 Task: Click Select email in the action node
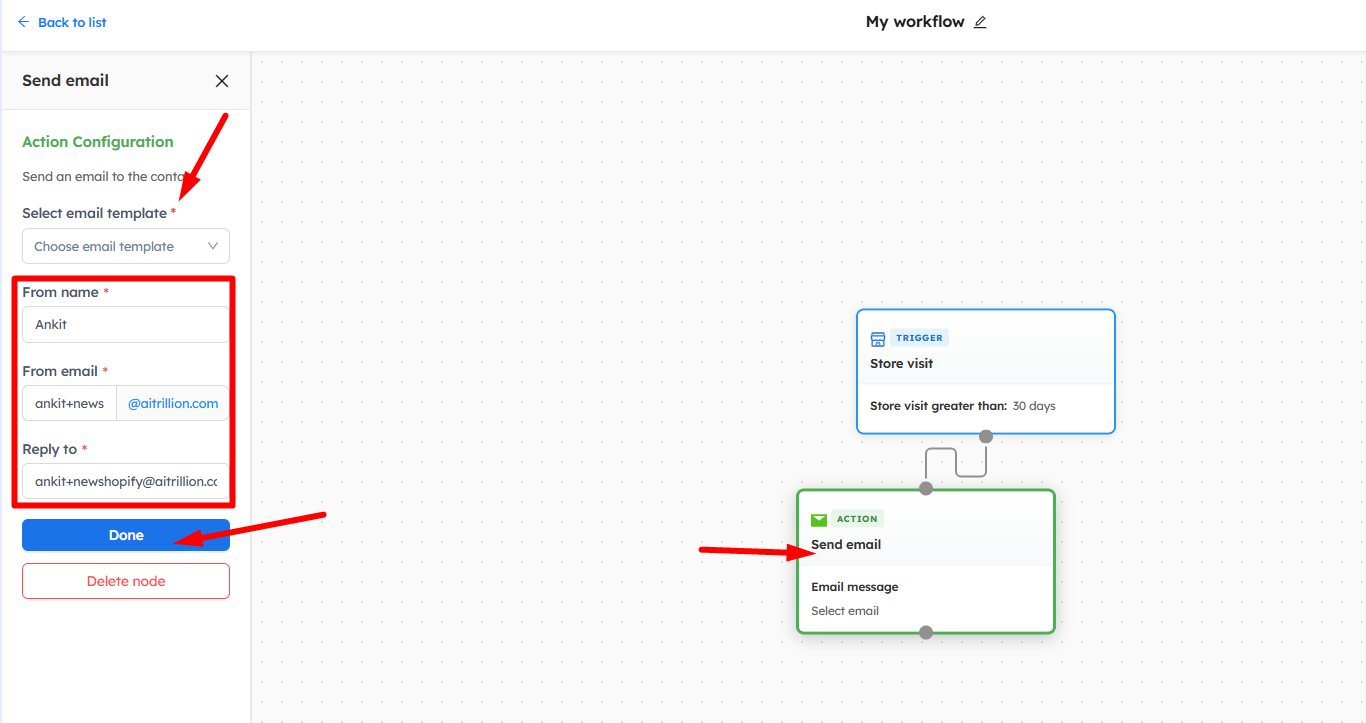845,611
